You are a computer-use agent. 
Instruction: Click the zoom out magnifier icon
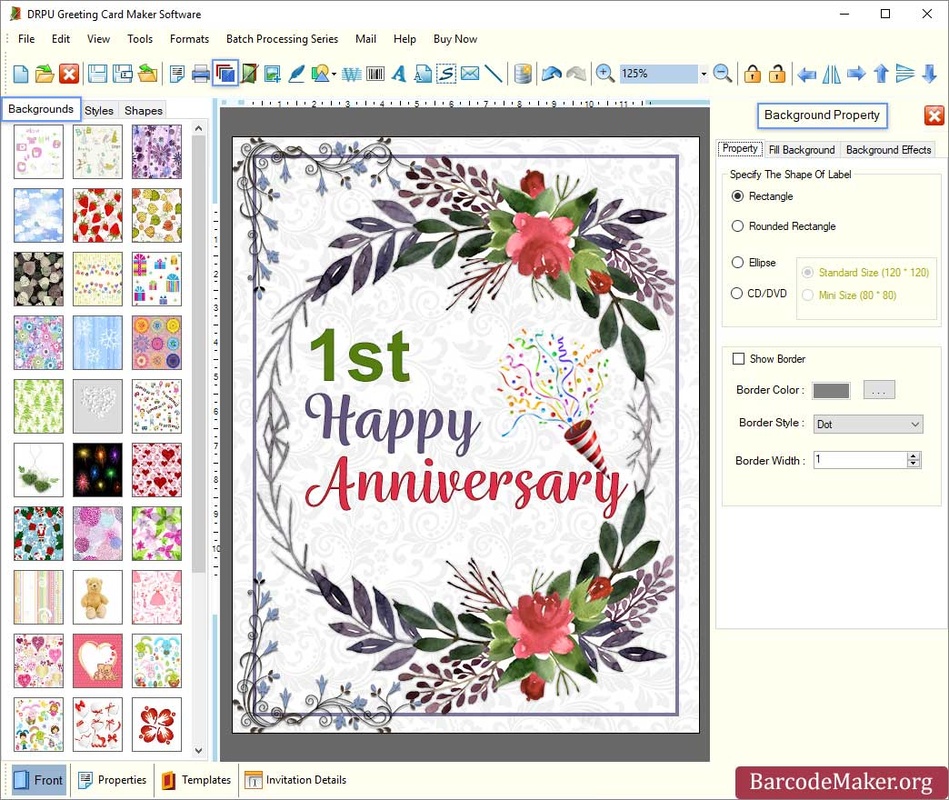pyautogui.click(x=722, y=74)
